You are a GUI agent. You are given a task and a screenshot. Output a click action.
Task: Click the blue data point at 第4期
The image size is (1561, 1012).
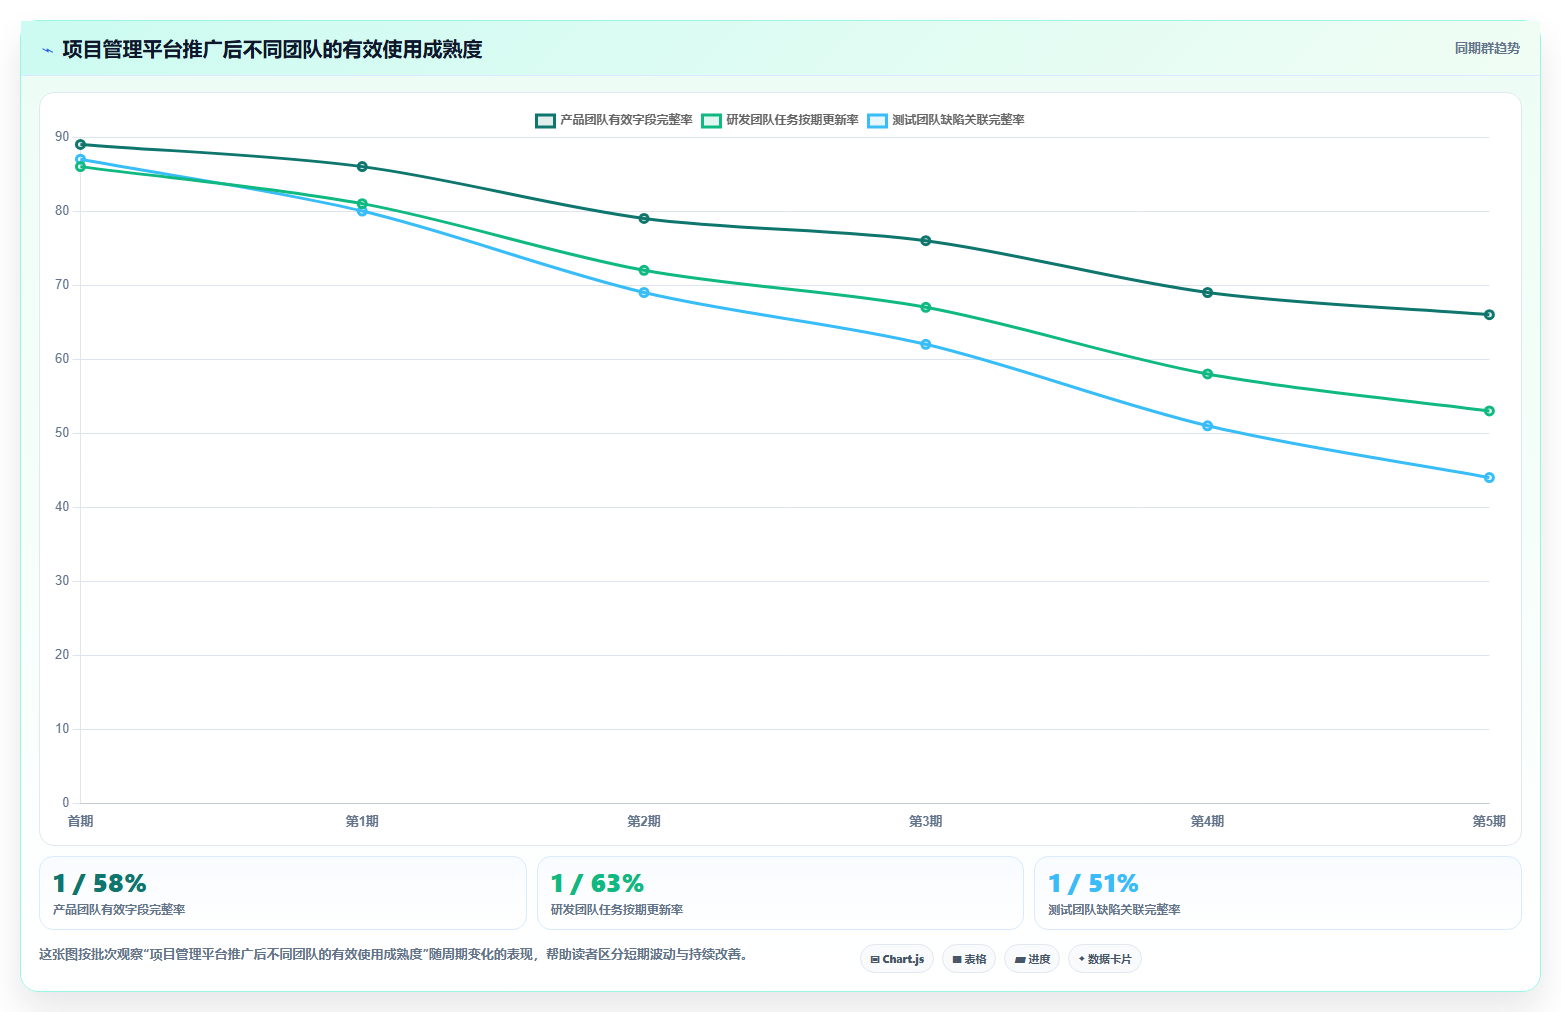1207,426
